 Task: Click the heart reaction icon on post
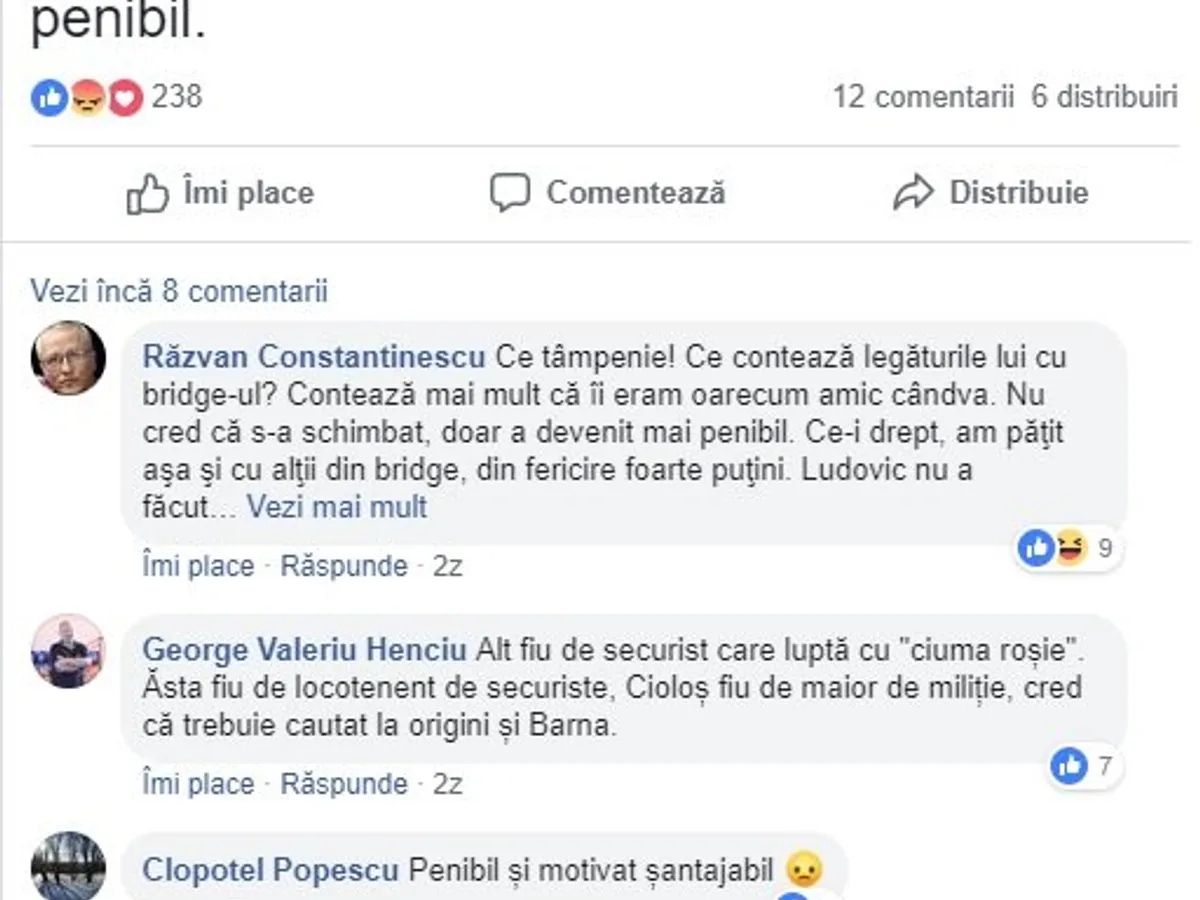click(125, 97)
